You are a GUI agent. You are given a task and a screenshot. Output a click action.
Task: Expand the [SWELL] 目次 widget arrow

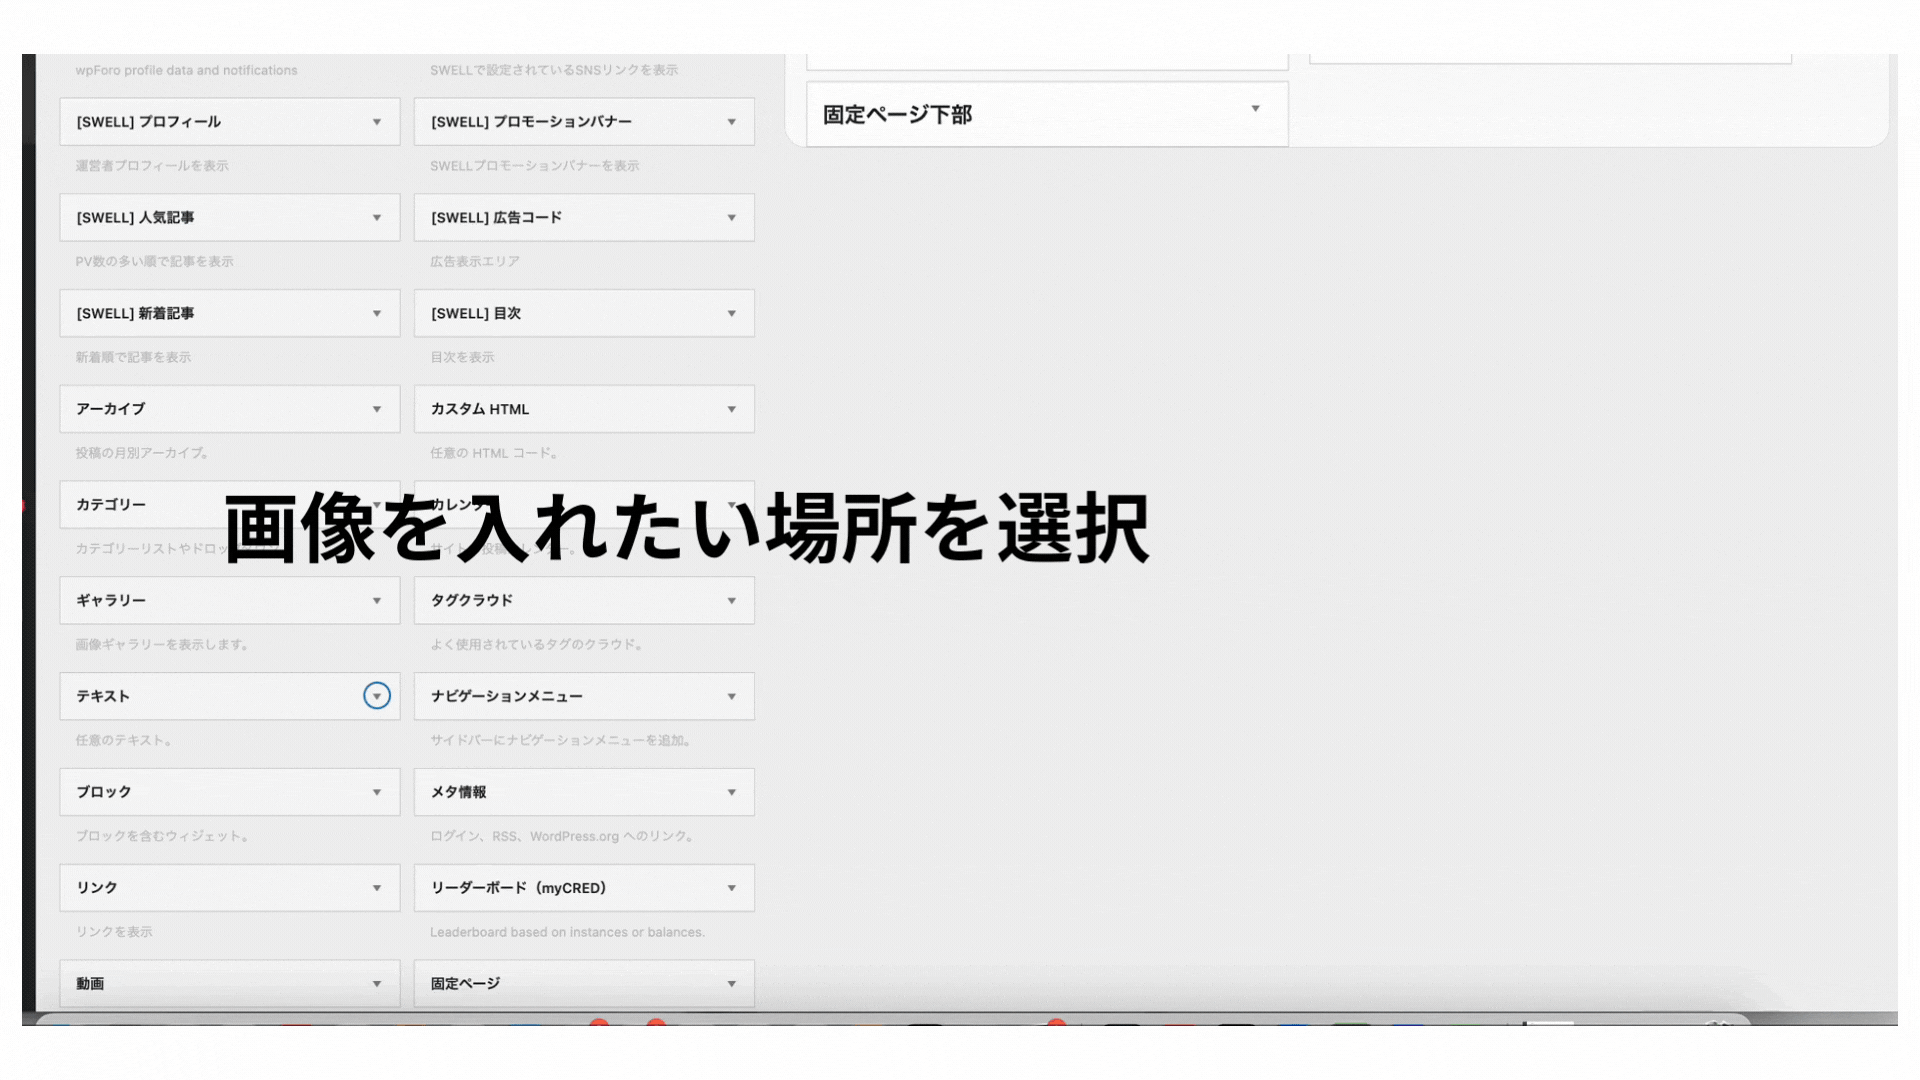(x=732, y=314)
